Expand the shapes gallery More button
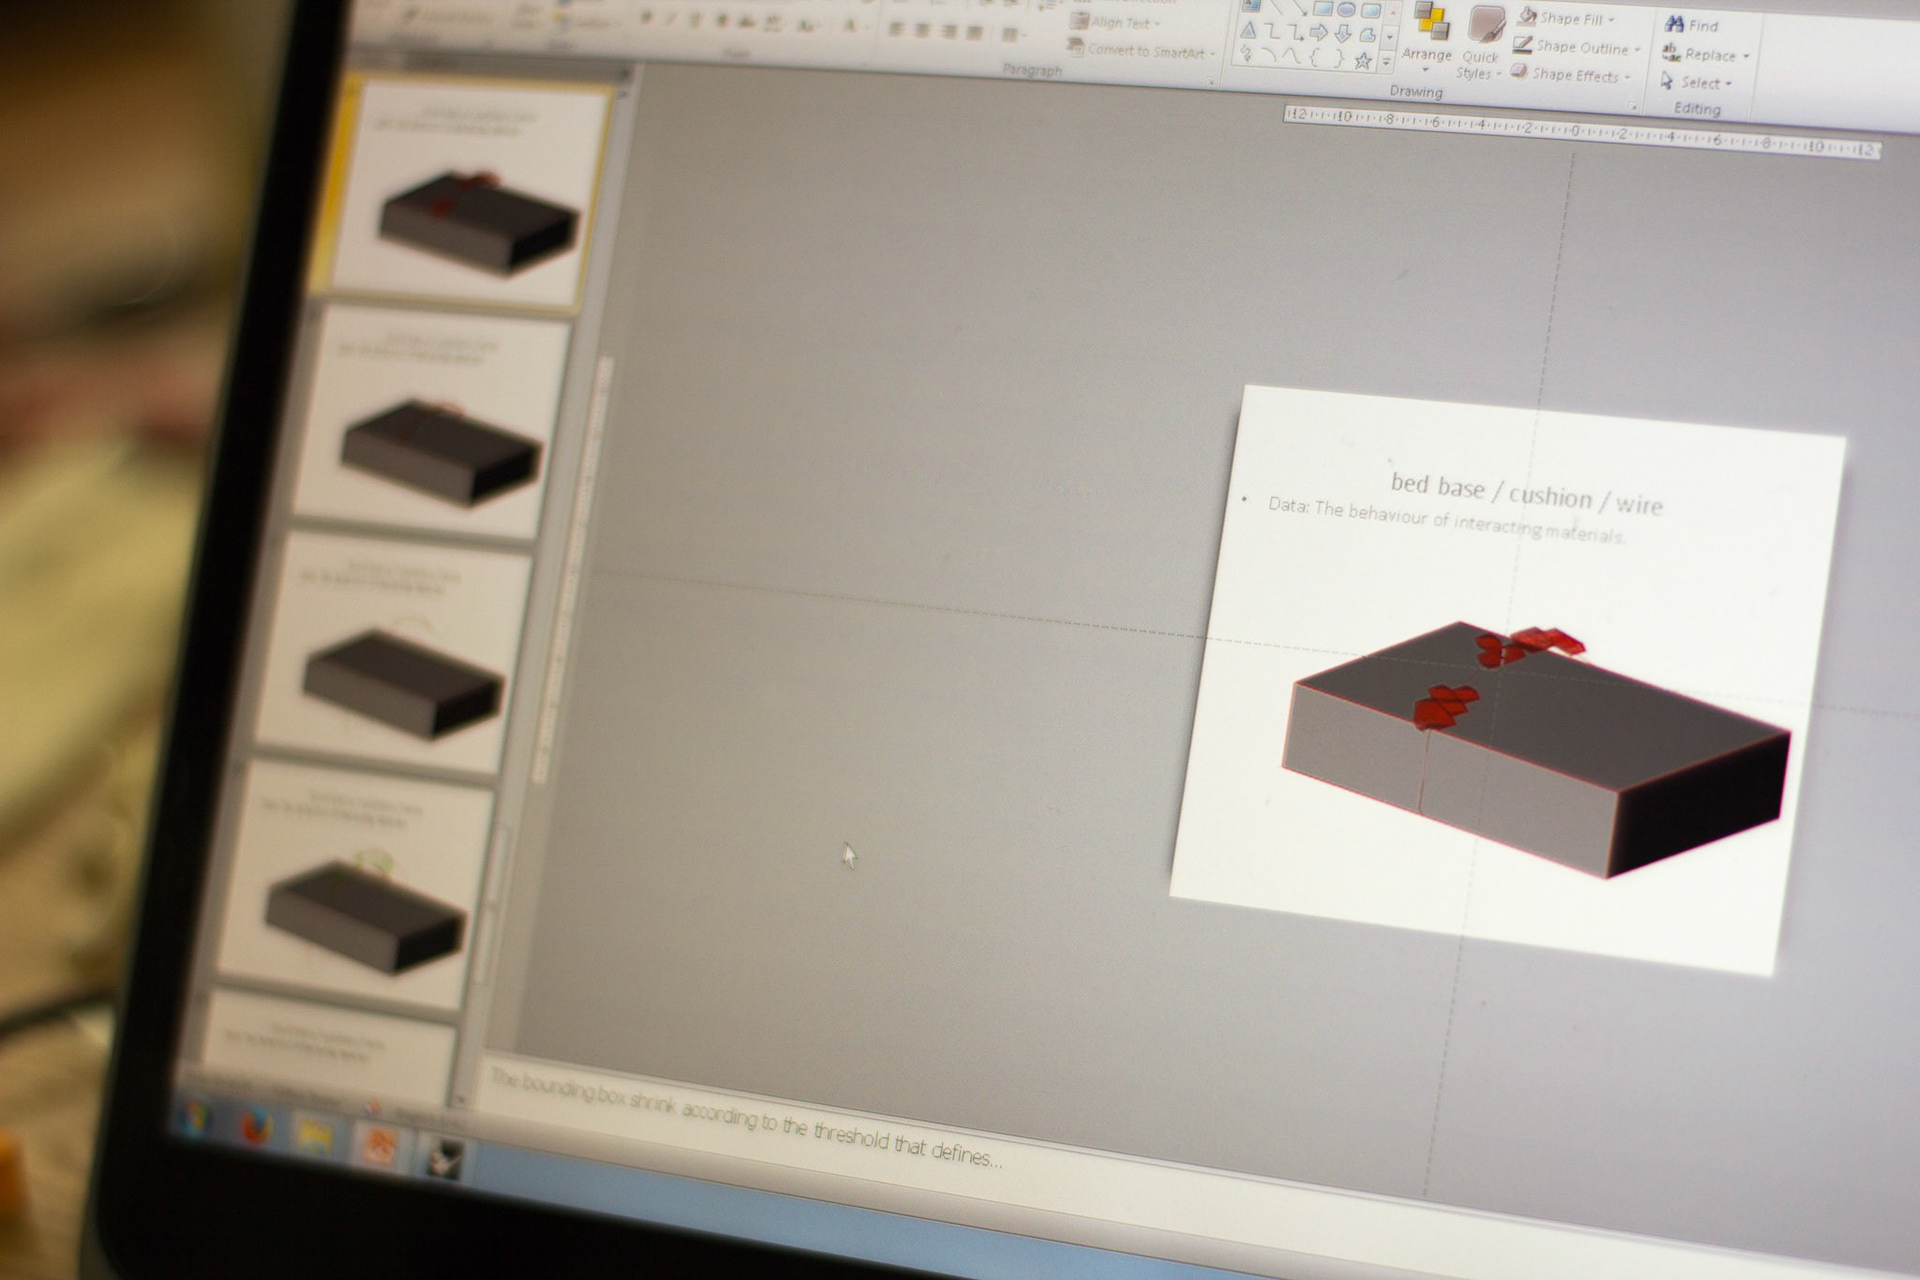 (1386, 62)
